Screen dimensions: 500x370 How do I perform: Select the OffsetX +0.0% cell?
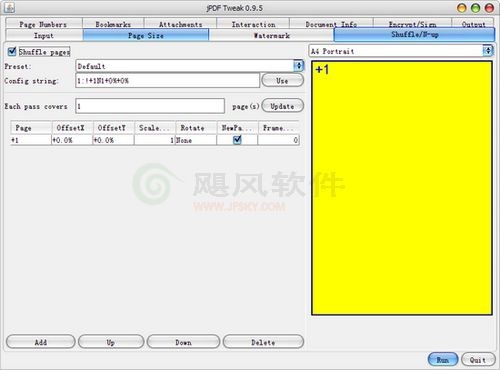point(72,140)
